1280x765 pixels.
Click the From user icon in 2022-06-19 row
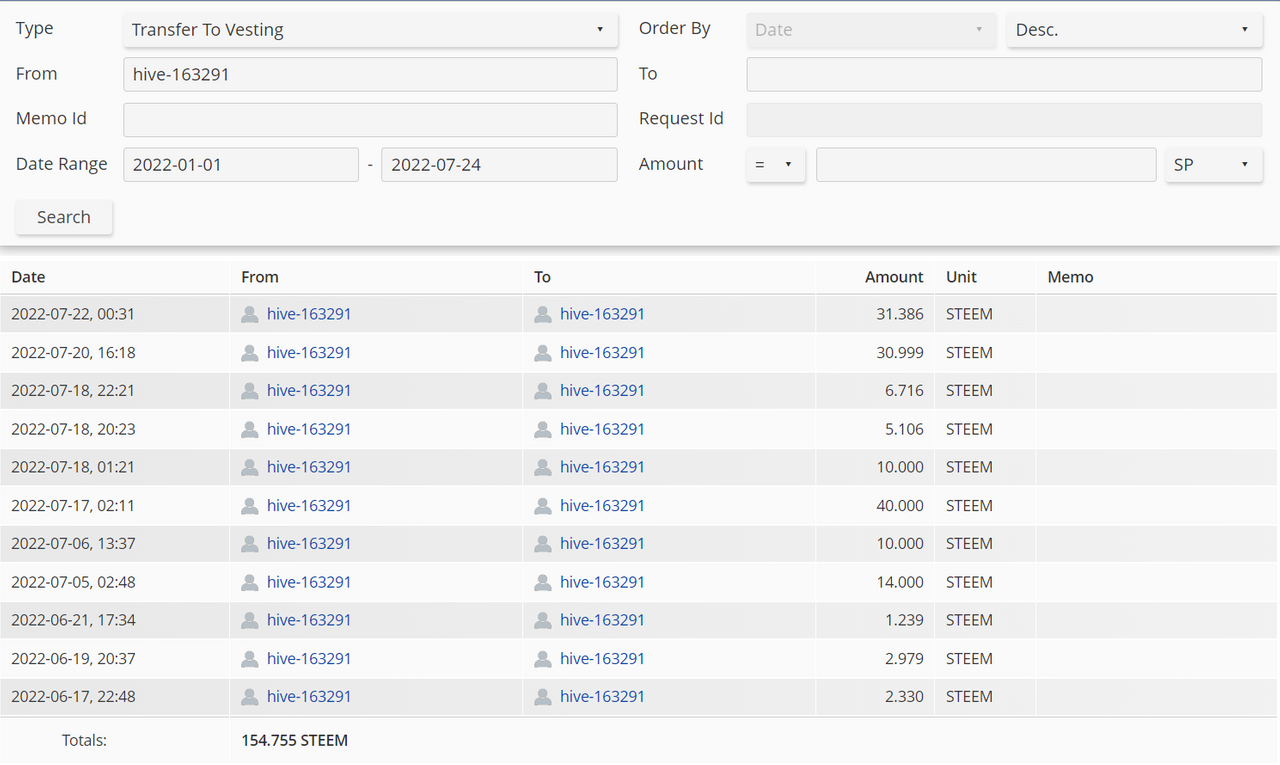click(250, 659)
